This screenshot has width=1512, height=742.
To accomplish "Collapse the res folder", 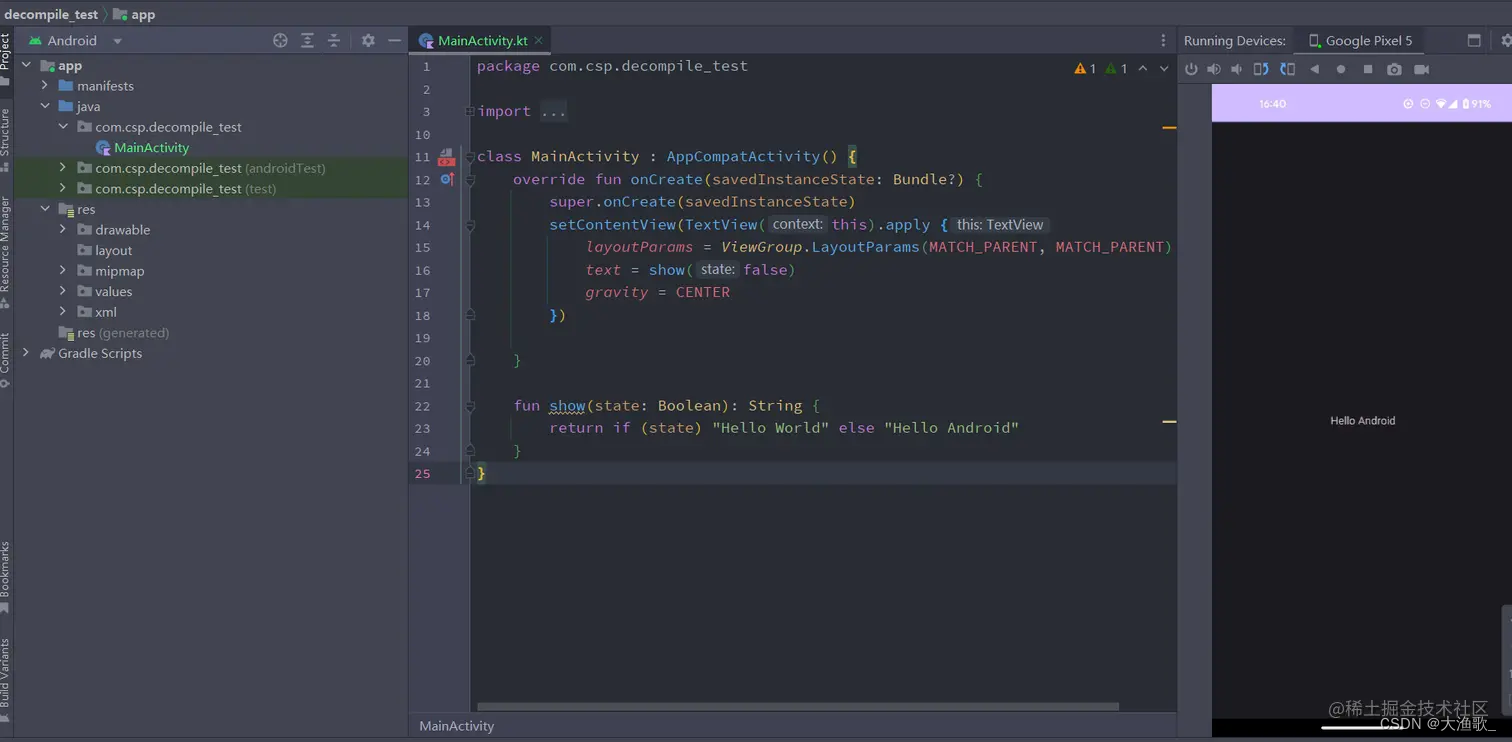I will click(44, 209).
